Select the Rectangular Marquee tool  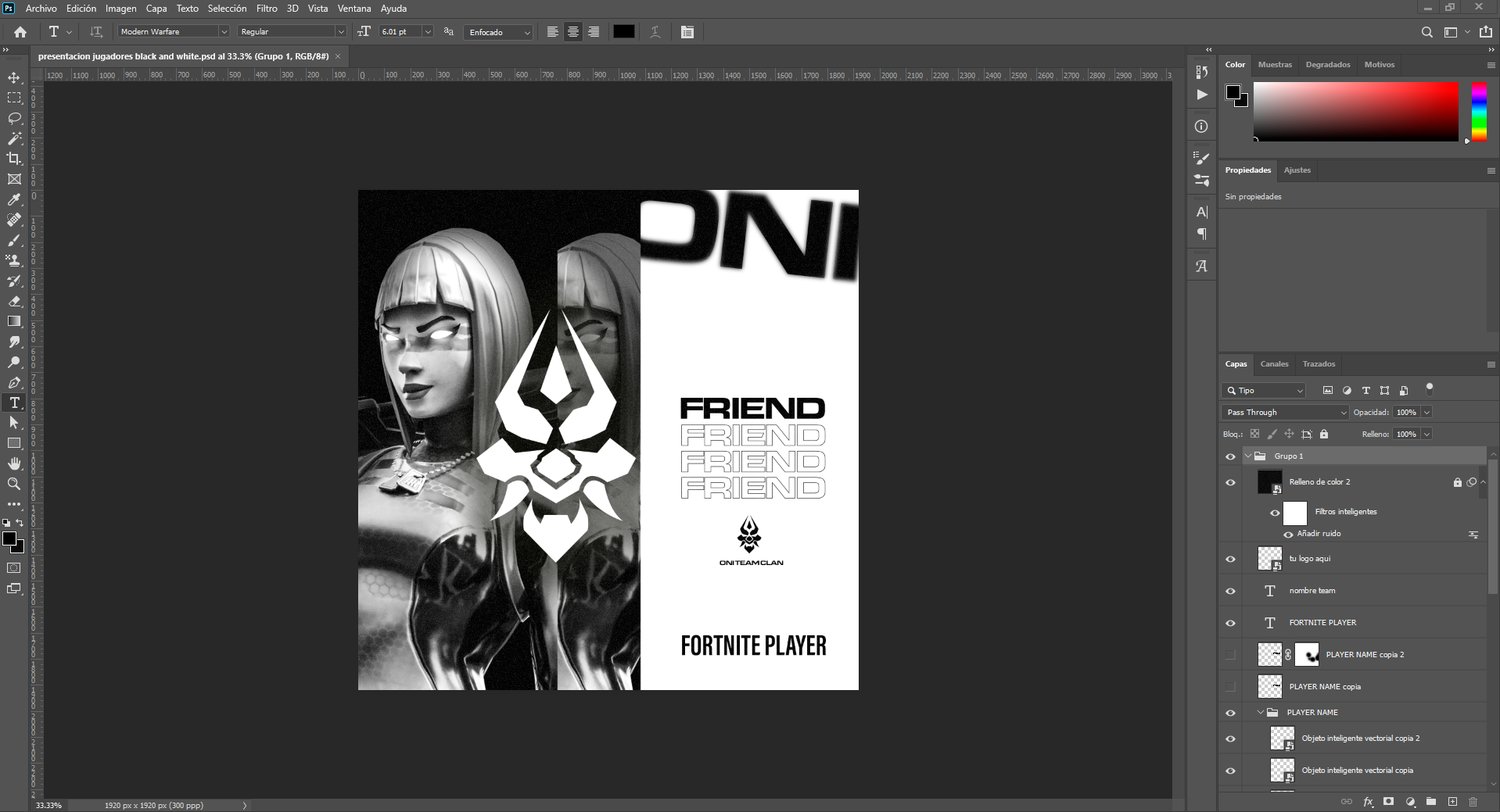(14, 97)
